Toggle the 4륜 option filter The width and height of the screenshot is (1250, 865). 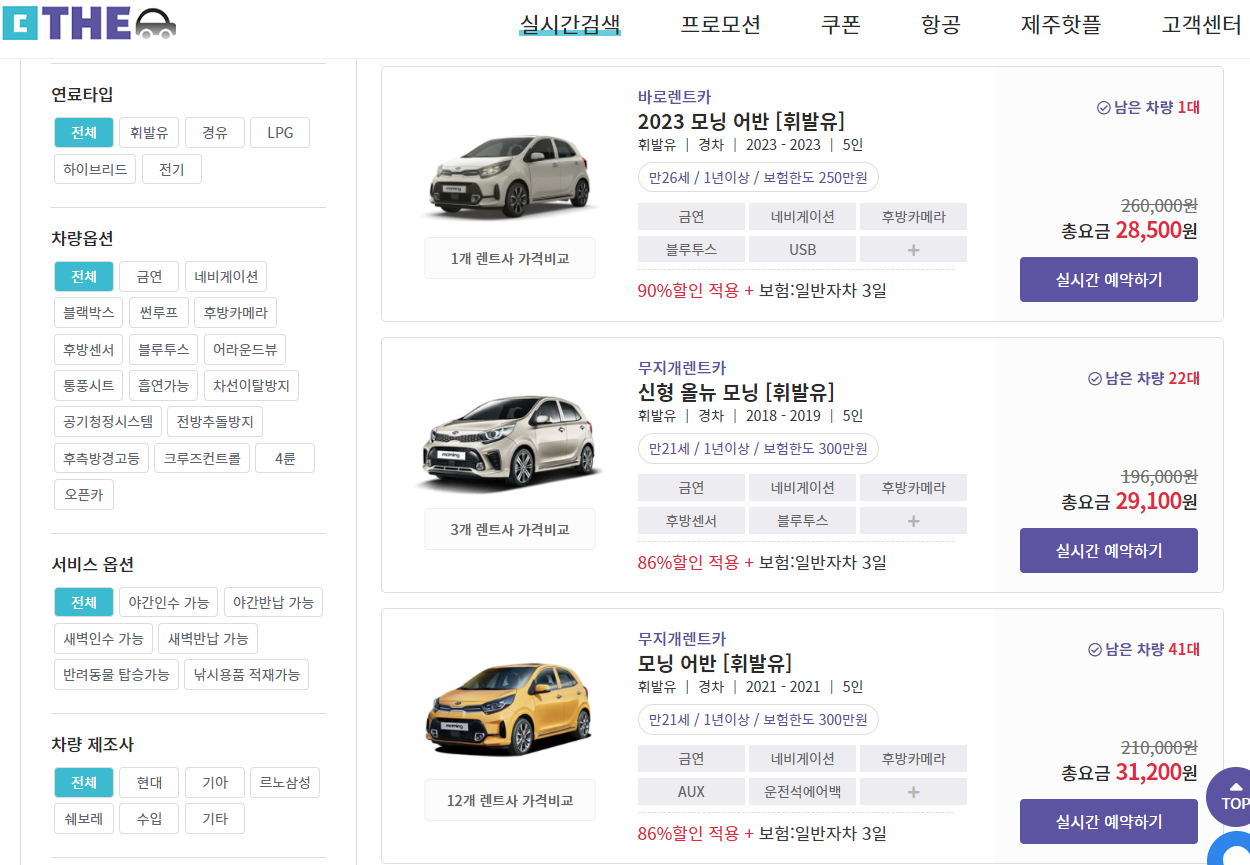285,458
